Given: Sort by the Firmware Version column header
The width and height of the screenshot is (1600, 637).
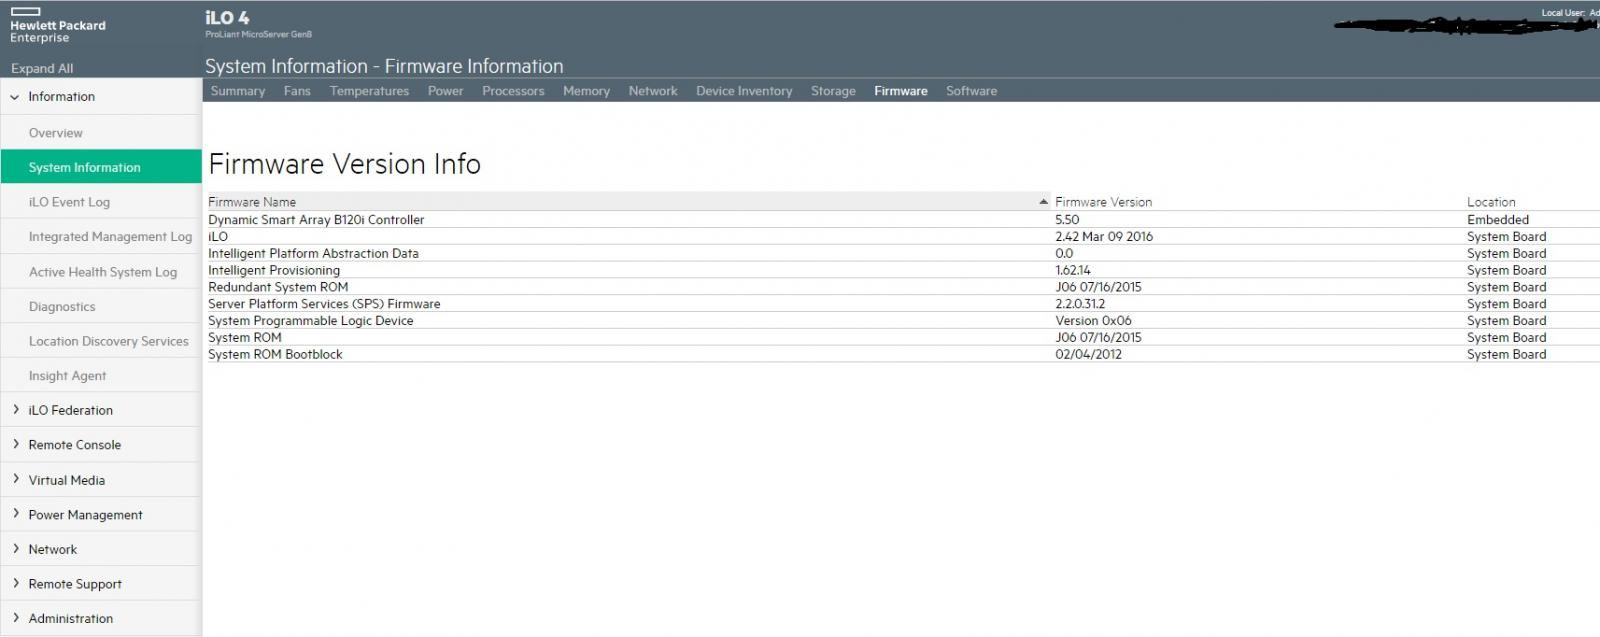Looking at the screenshot, I should click(1104, 202).
